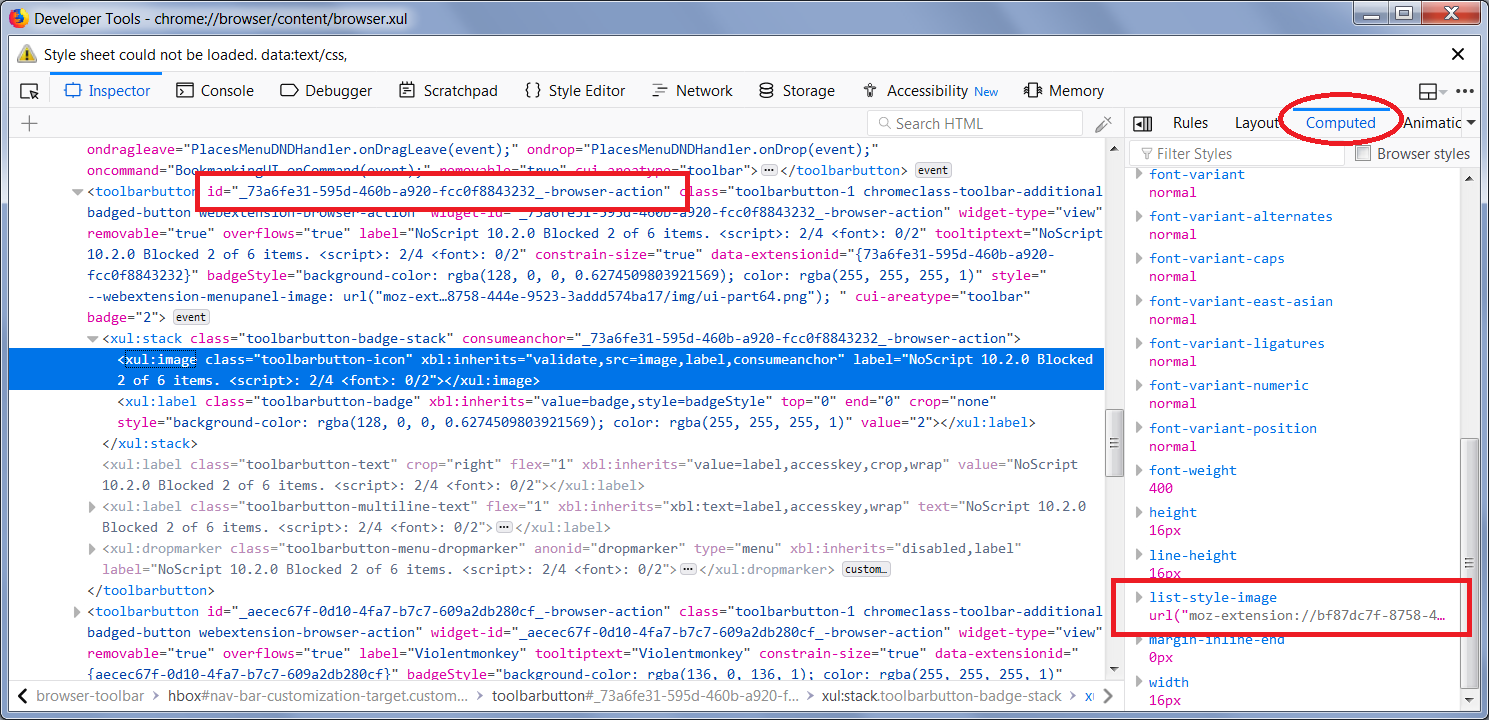This screenshot has height=720, width=1489.
Task: Open the dock mode layout icon
Action: (1432, 91)
